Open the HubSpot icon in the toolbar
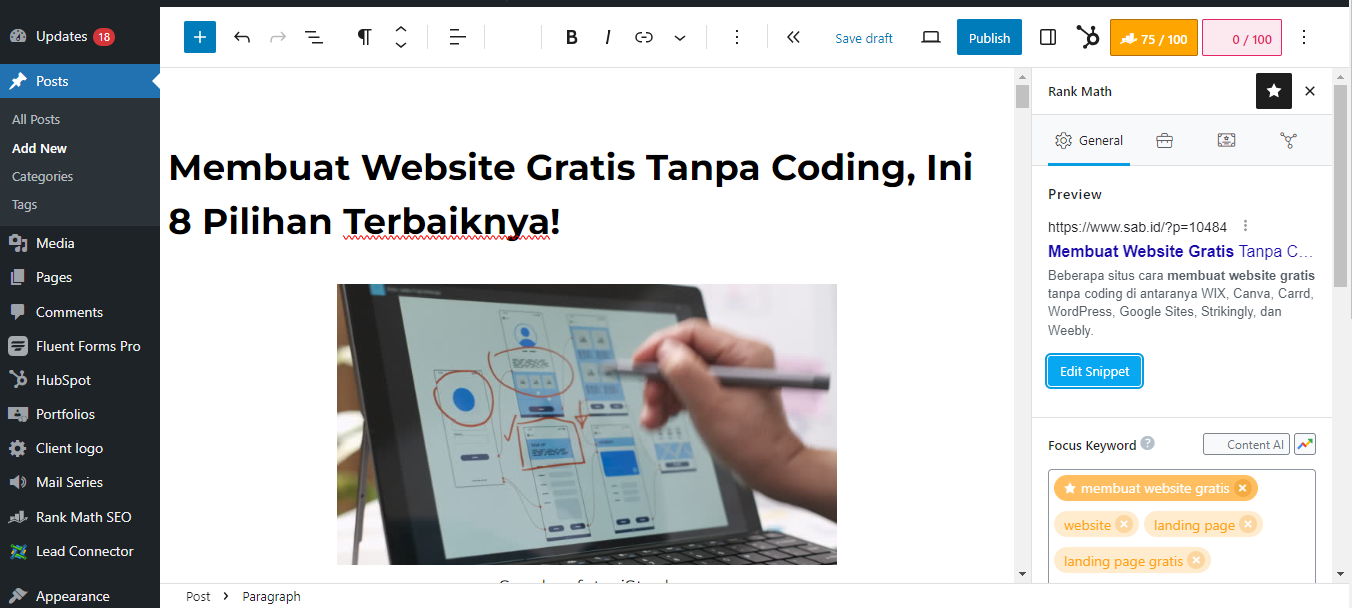 tap(1086, 37)
